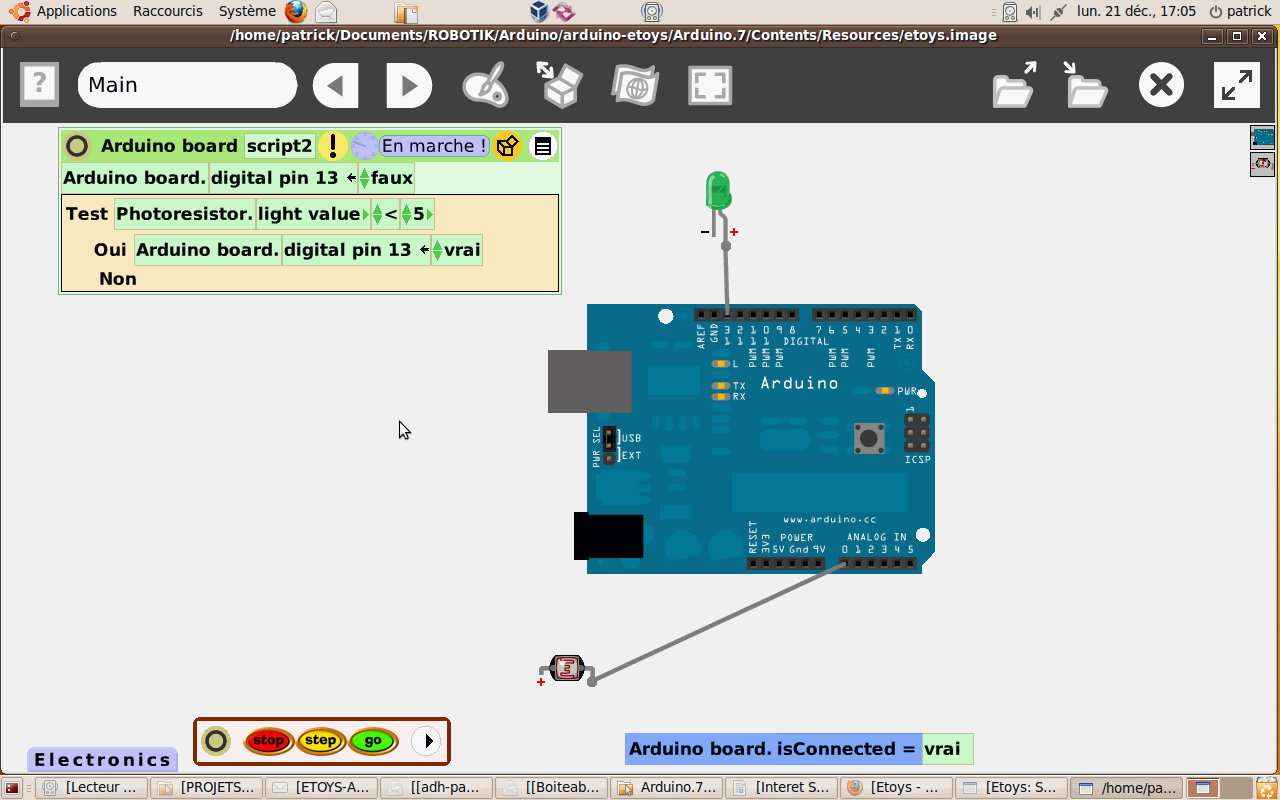The image size is (1280, 800).
Task: Open the Applications menu
Action: click(76, 11)
